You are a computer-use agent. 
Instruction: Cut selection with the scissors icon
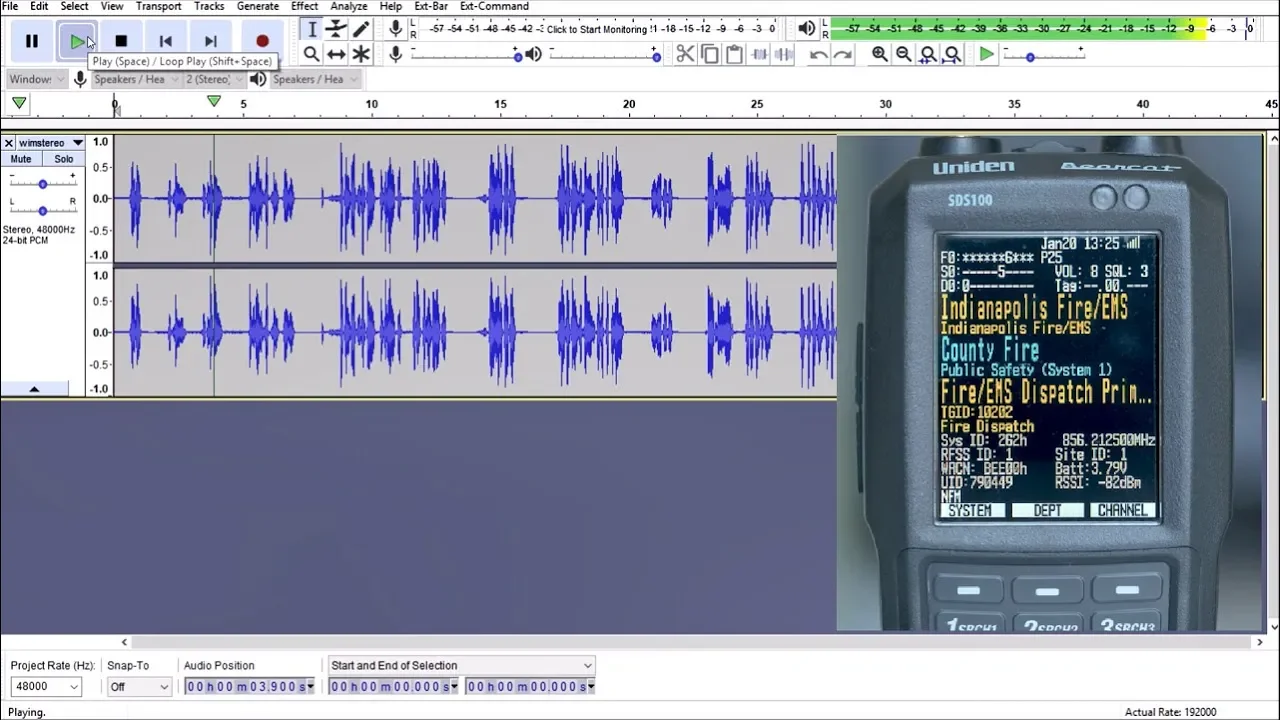pos(685,54)
